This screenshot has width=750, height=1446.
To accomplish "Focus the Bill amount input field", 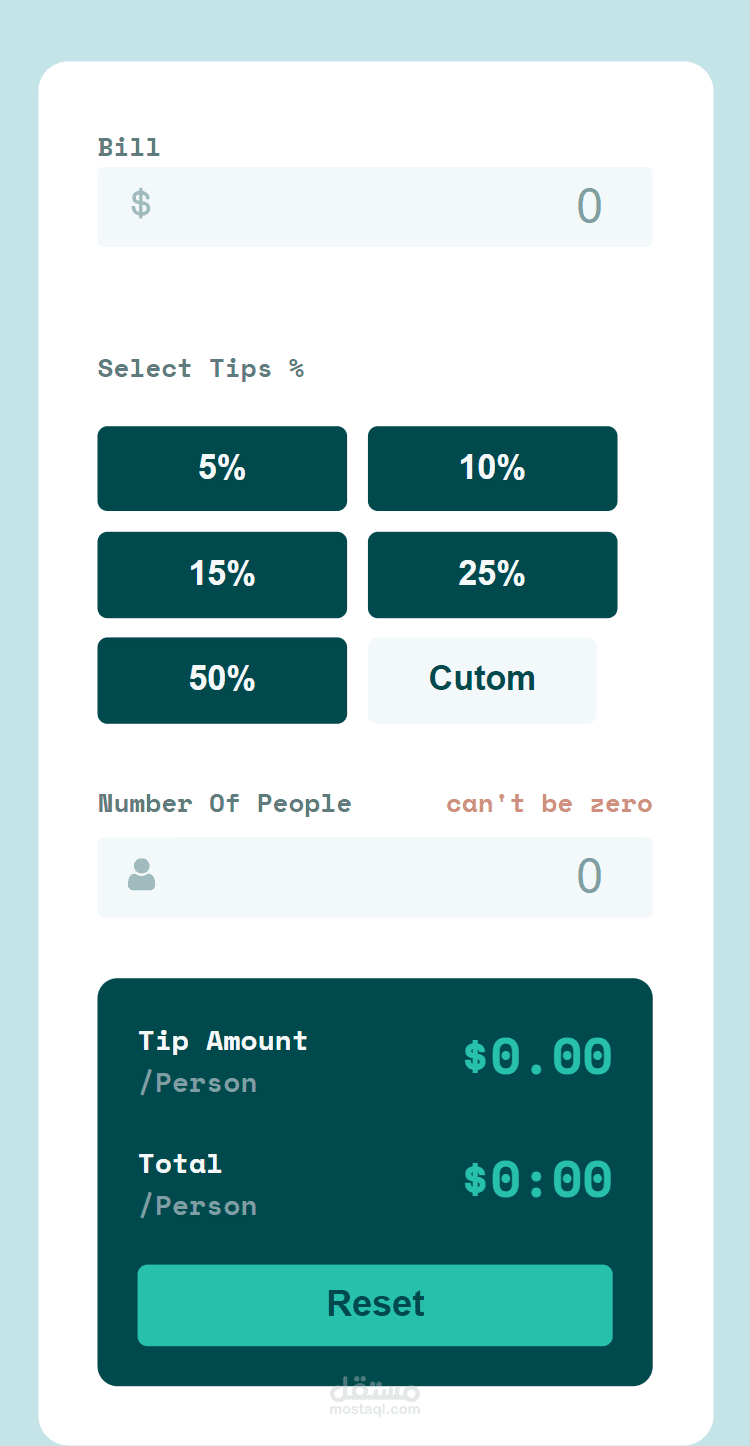I will click(400, 207).
